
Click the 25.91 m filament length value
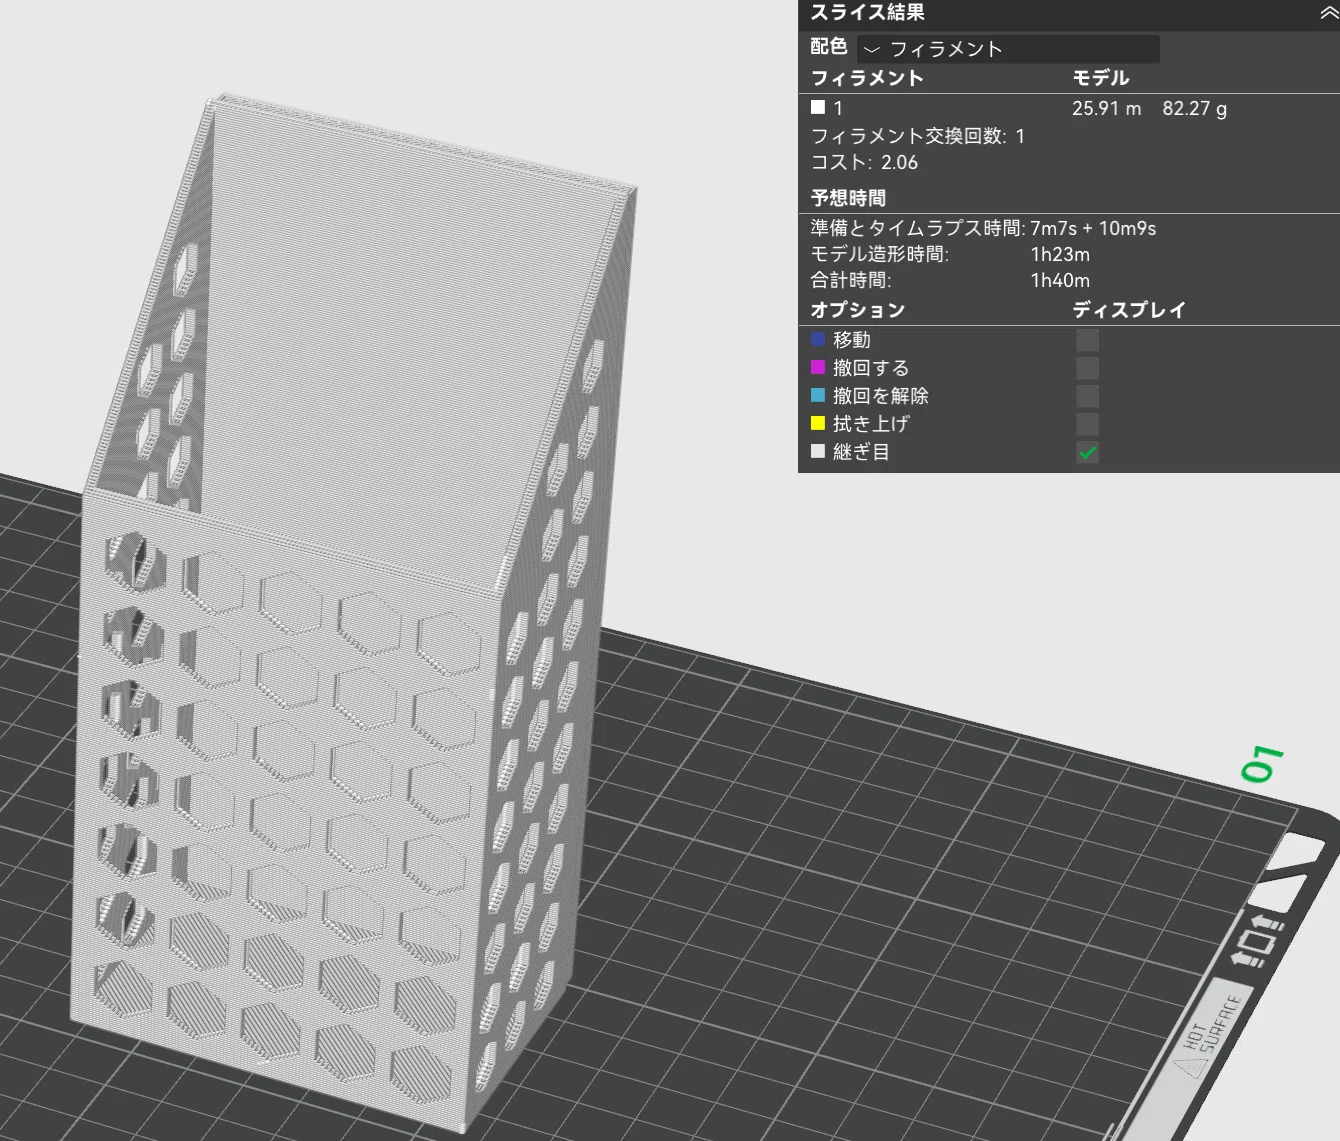pos(1106,108)
